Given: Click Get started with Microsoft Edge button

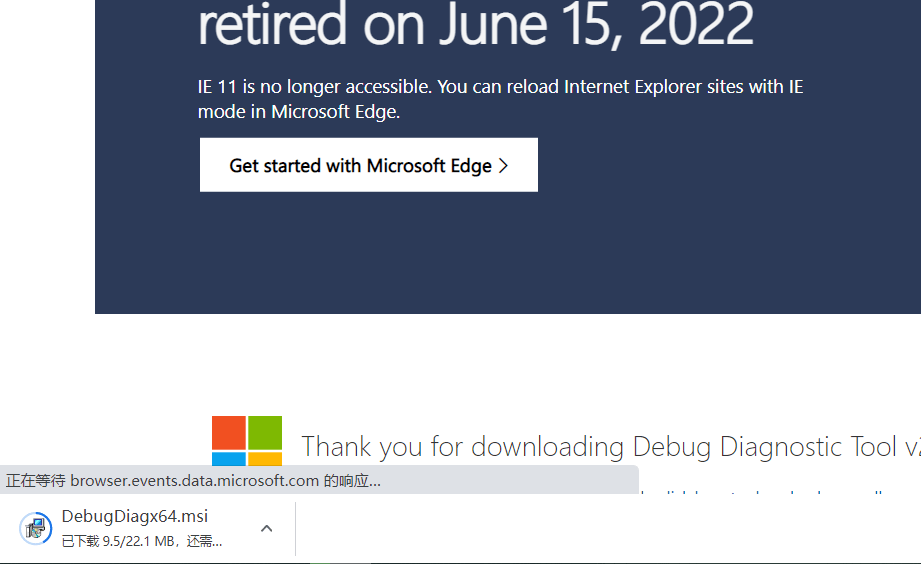Looking at the screenshot, I should point(368,165).
